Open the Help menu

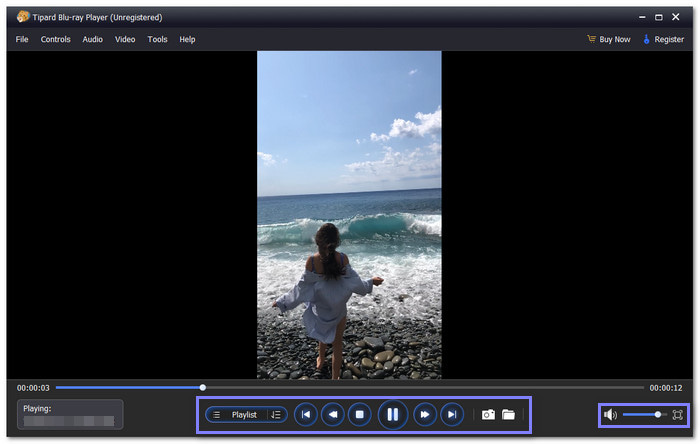tap(187, 39)
